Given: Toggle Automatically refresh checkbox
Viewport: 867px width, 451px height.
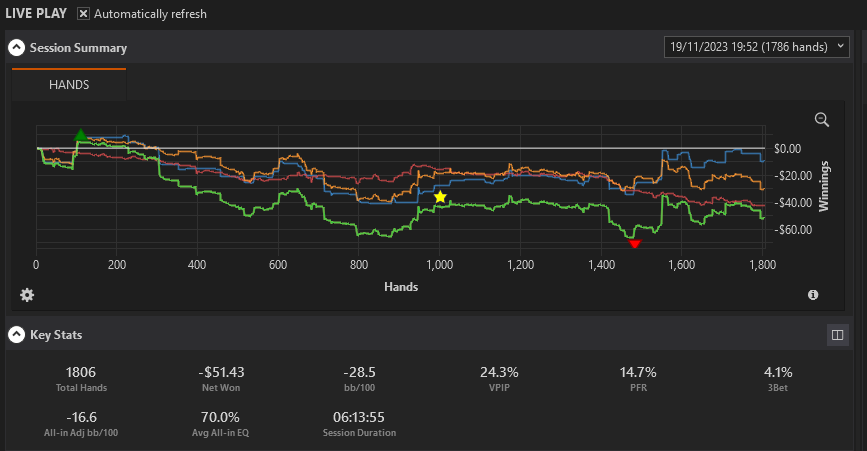Looking at the screenshot, I should pos(83,13).
